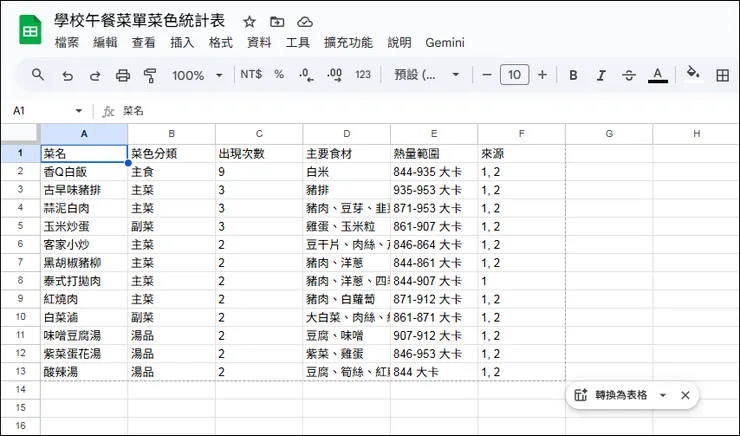Select column C header

pos(259,134)
